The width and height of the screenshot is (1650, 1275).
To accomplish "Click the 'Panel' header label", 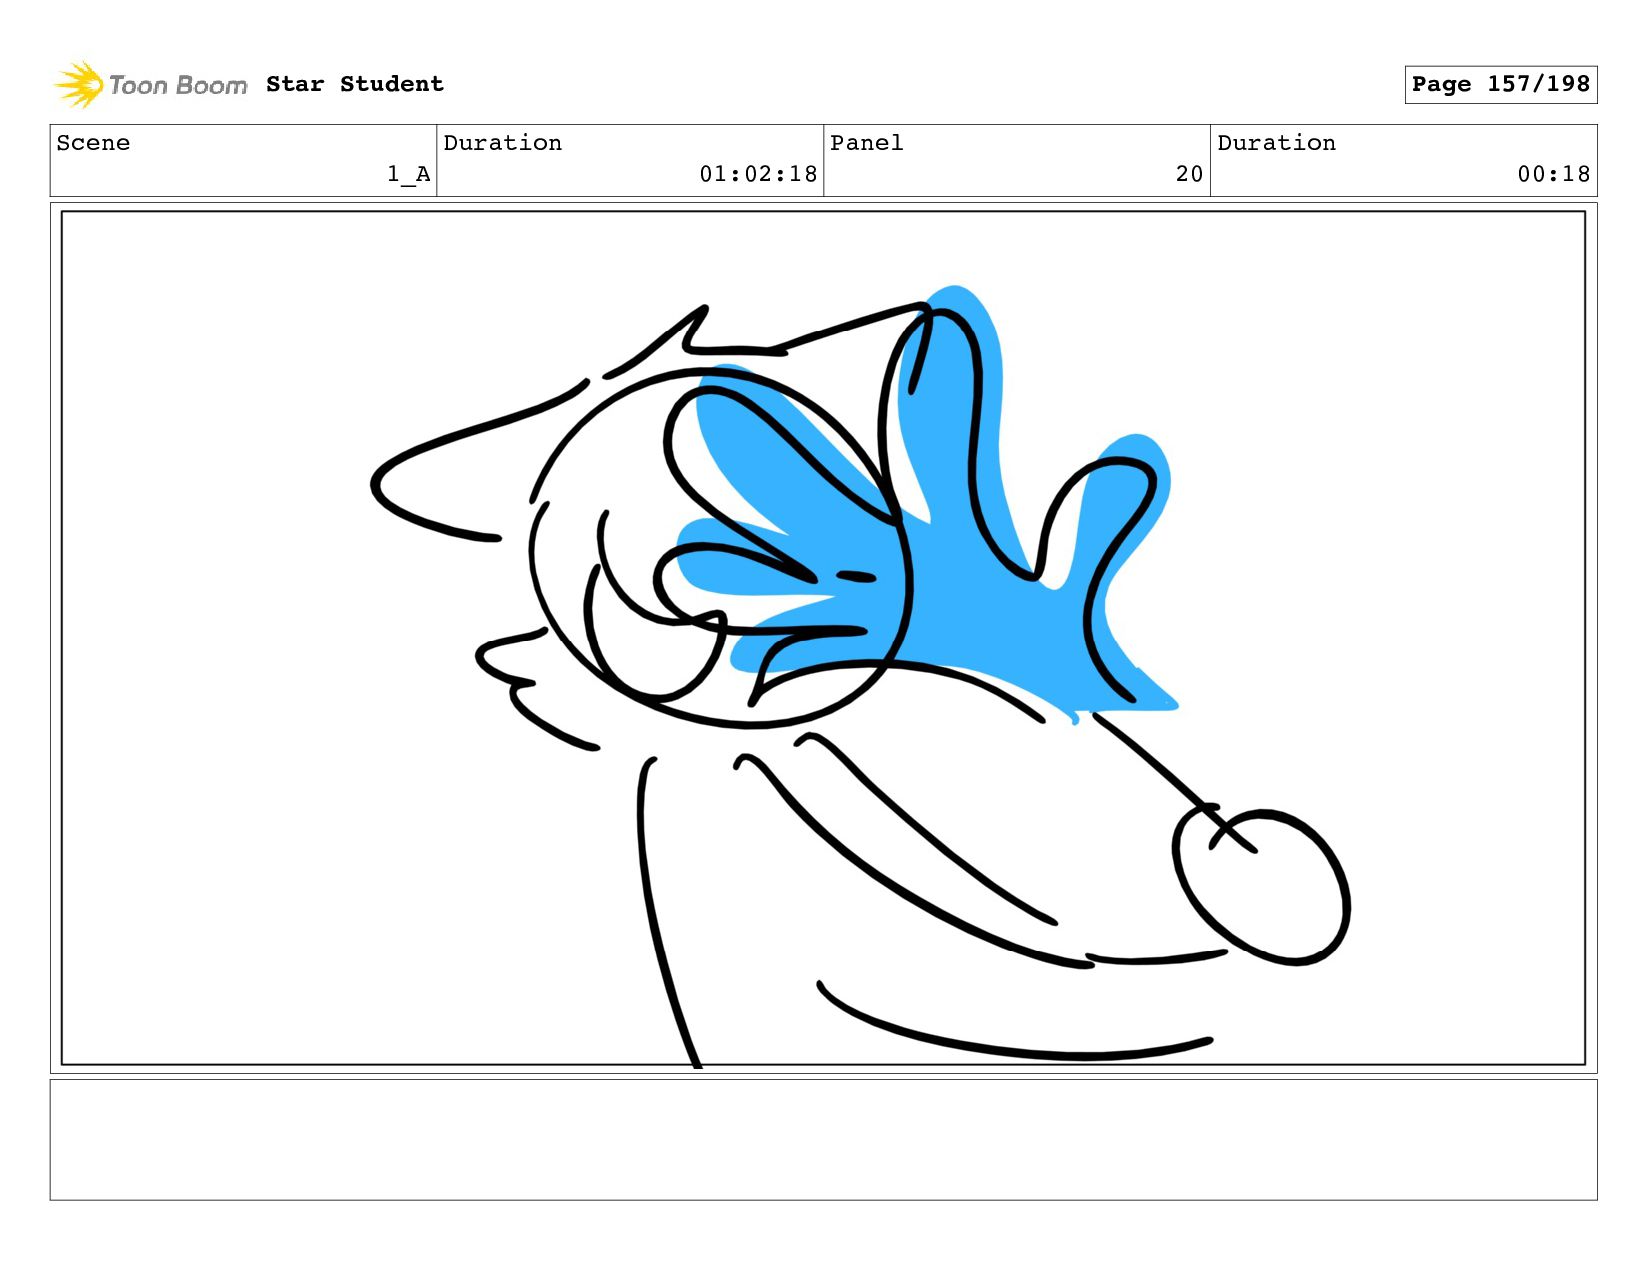I will [866, 143].
